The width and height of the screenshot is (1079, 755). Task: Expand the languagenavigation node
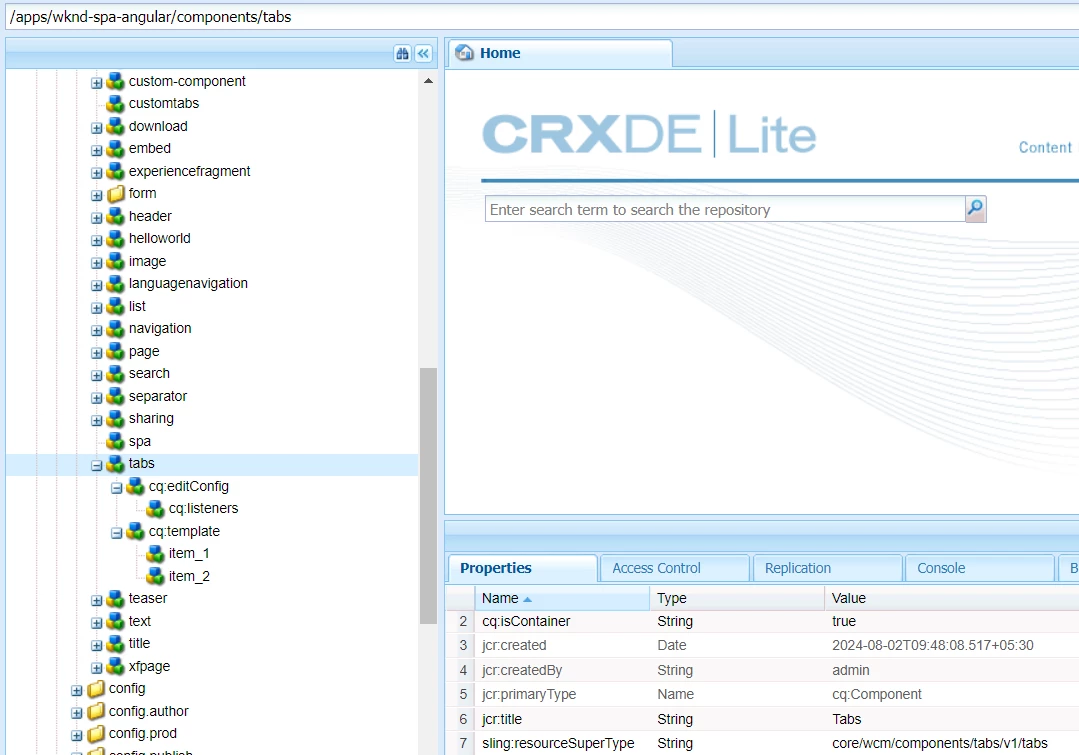pyautogui.click(x=97, y=286)
